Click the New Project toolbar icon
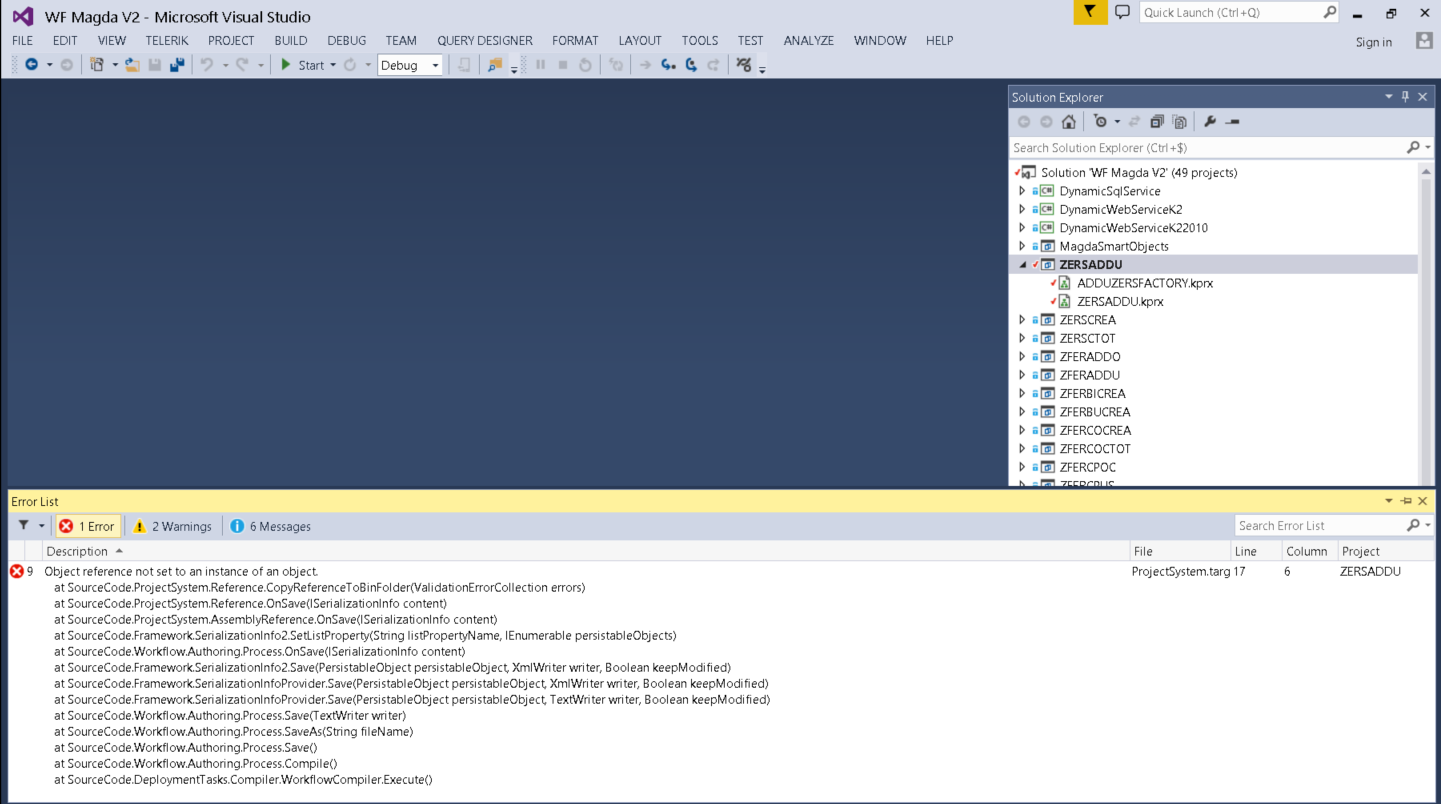 click(97, 65)
